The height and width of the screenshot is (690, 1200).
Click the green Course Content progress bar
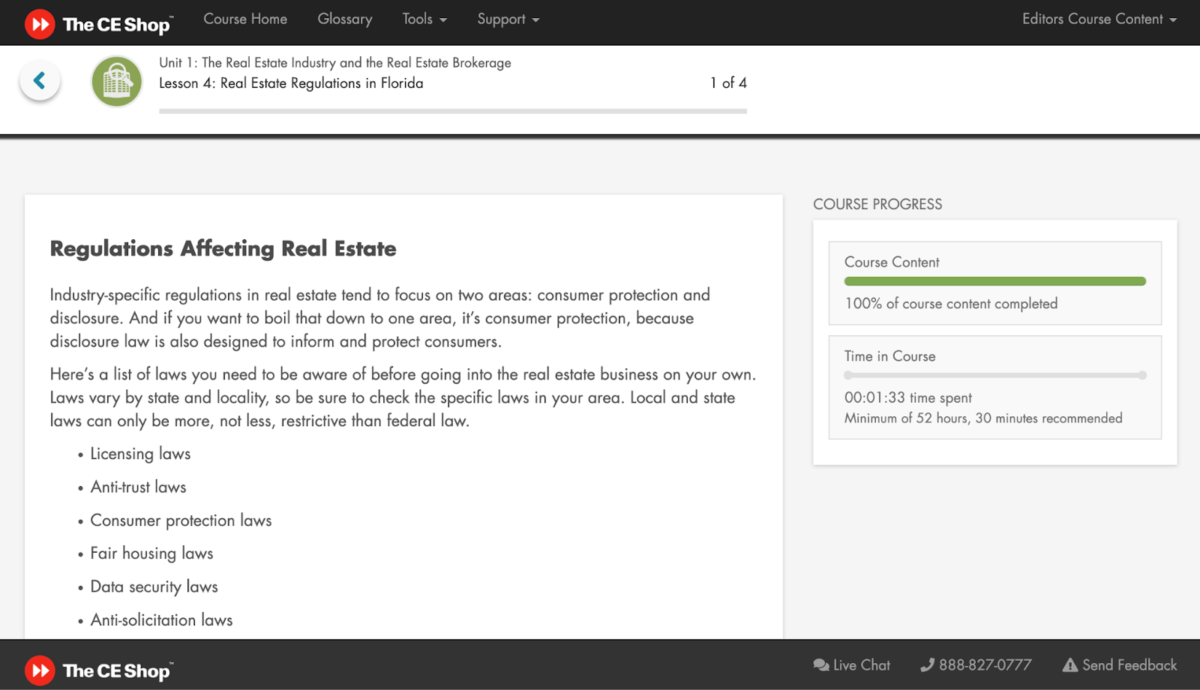(x=995, y=282)
